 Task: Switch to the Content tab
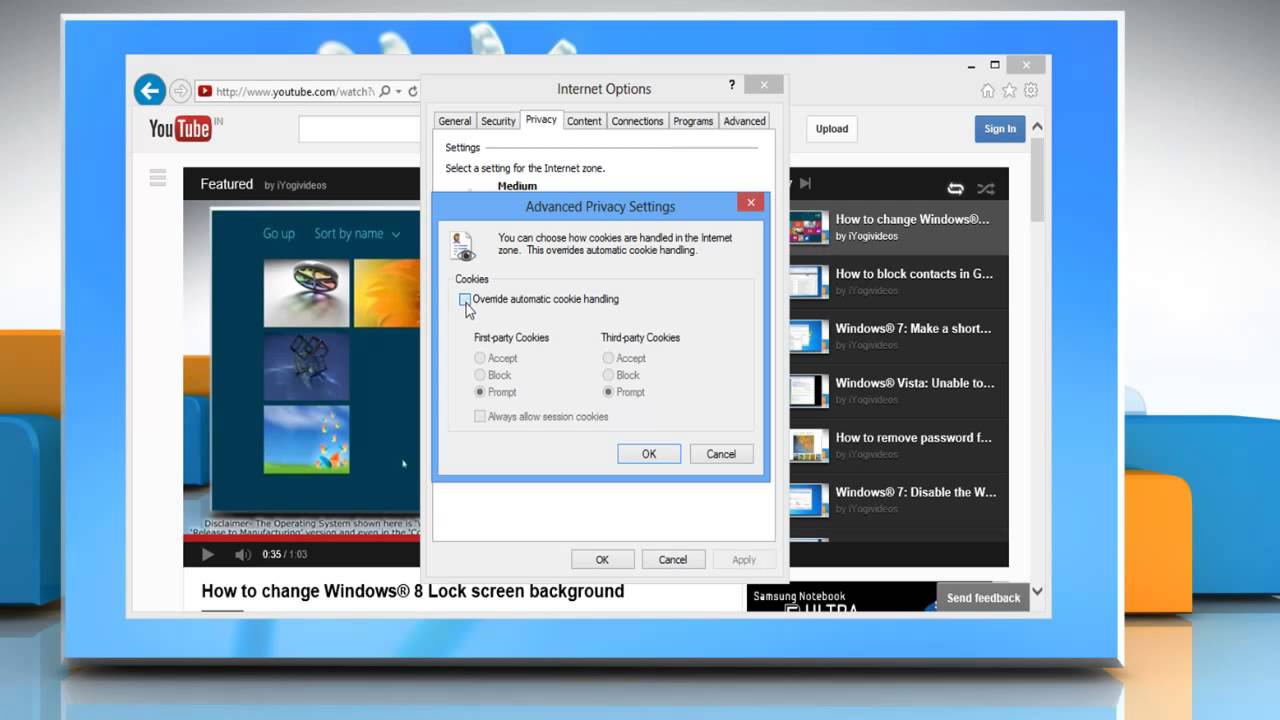584,121
